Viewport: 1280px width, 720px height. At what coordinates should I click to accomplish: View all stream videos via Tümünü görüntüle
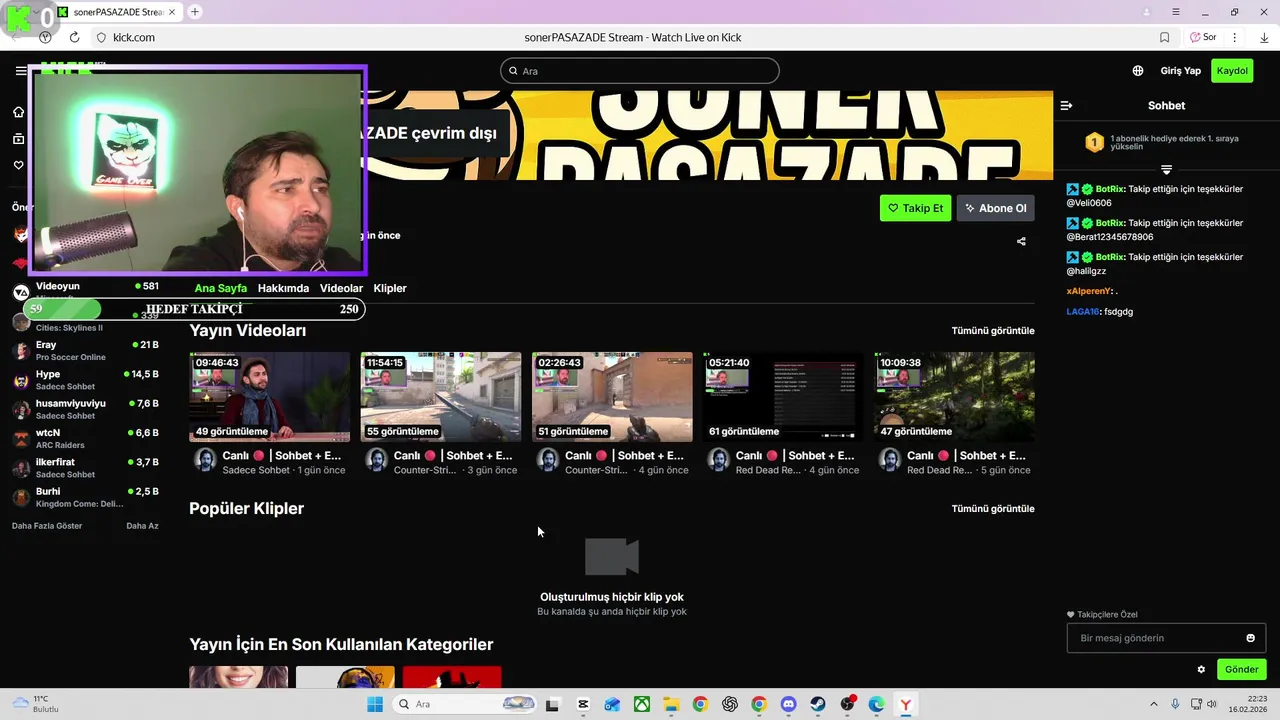[993, 330]
